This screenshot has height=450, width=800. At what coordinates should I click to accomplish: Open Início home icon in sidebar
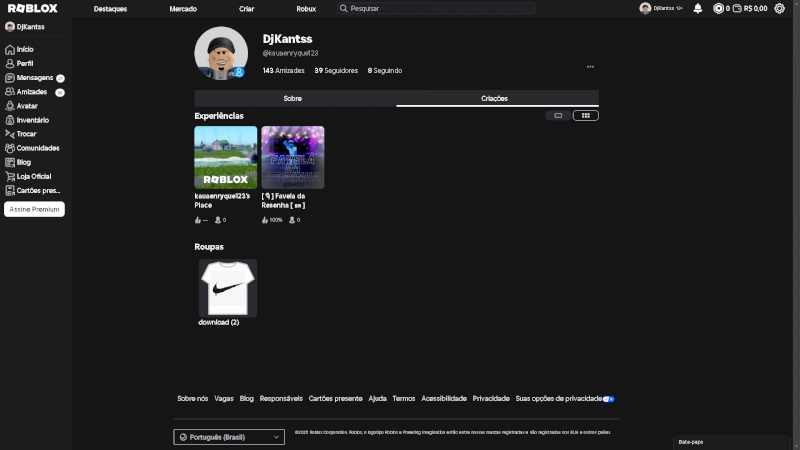pos(10,48)
